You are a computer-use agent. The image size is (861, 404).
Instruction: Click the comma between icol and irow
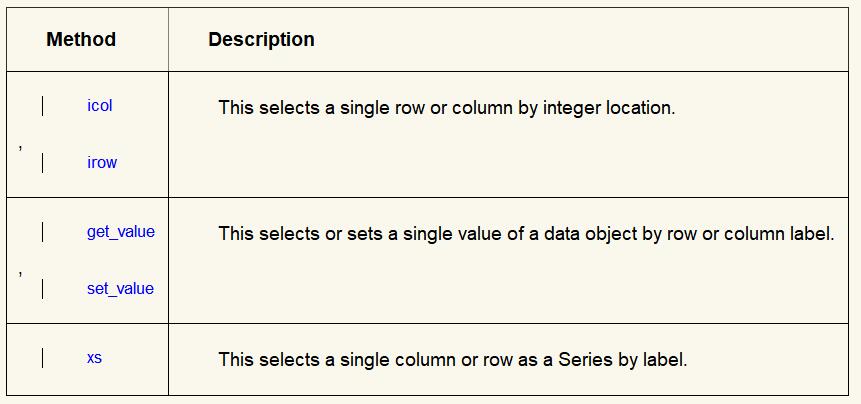[21, 147]
